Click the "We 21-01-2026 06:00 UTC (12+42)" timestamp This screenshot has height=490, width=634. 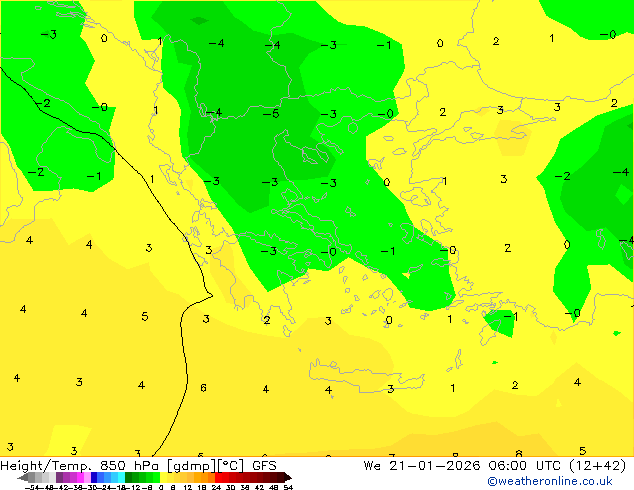click(x=495, y=466)
